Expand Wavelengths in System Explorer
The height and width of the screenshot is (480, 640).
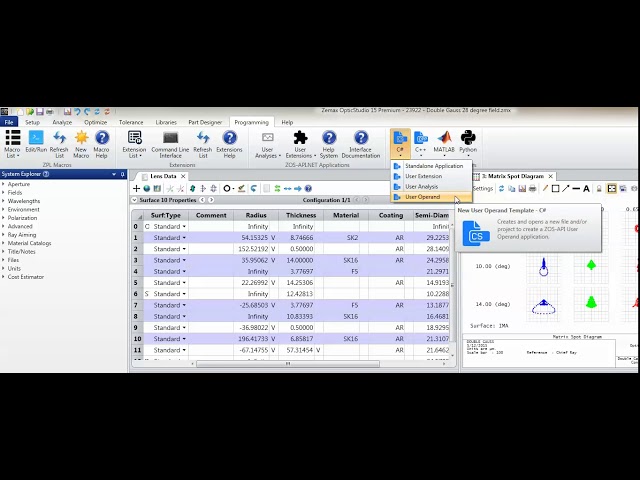point(3,201)
